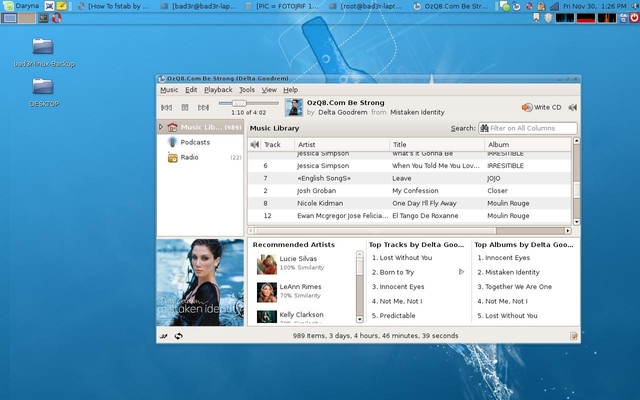The width and height of the screenshot is (640, 400).
Task: Click the Delta Goodrem cover thumbnail in header
Action: click(x=293, y=107)
